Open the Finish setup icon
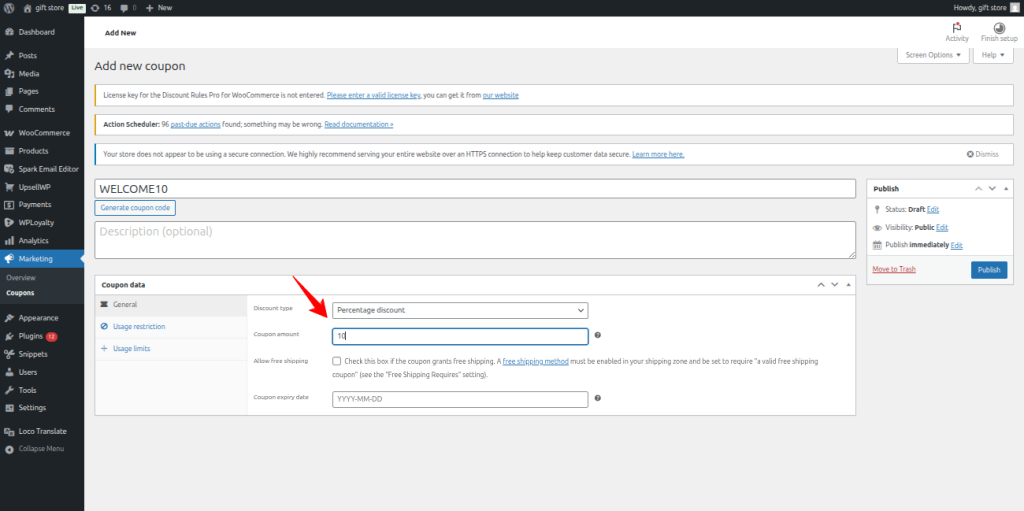1024x511 pixels. click(998, 28)
